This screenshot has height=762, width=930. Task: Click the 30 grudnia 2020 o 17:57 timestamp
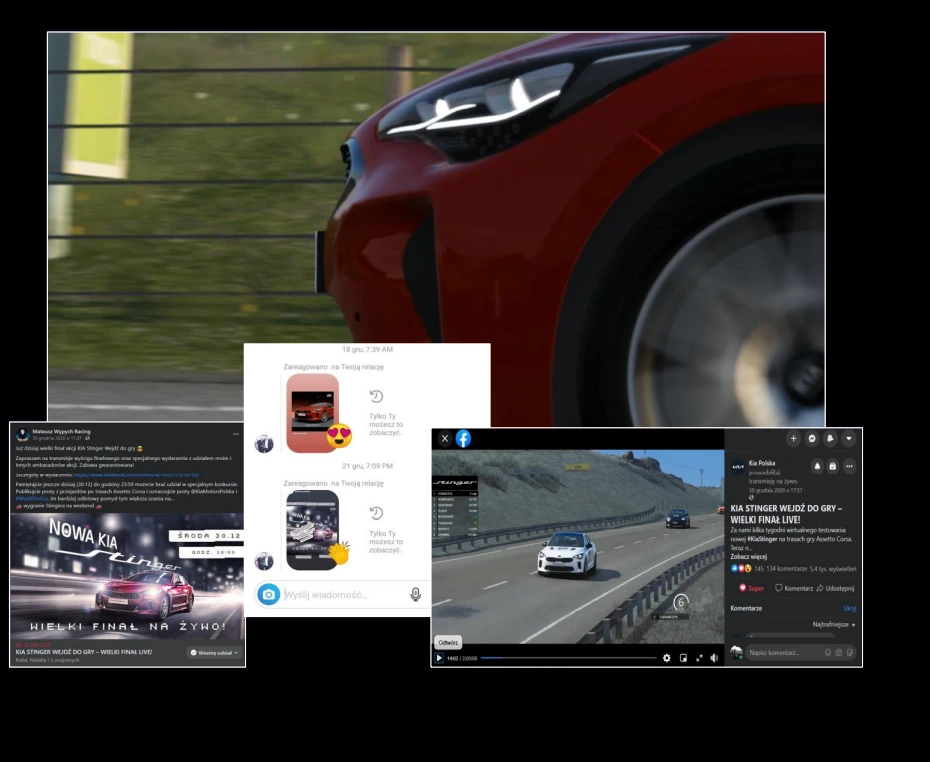tap(775, 491)
